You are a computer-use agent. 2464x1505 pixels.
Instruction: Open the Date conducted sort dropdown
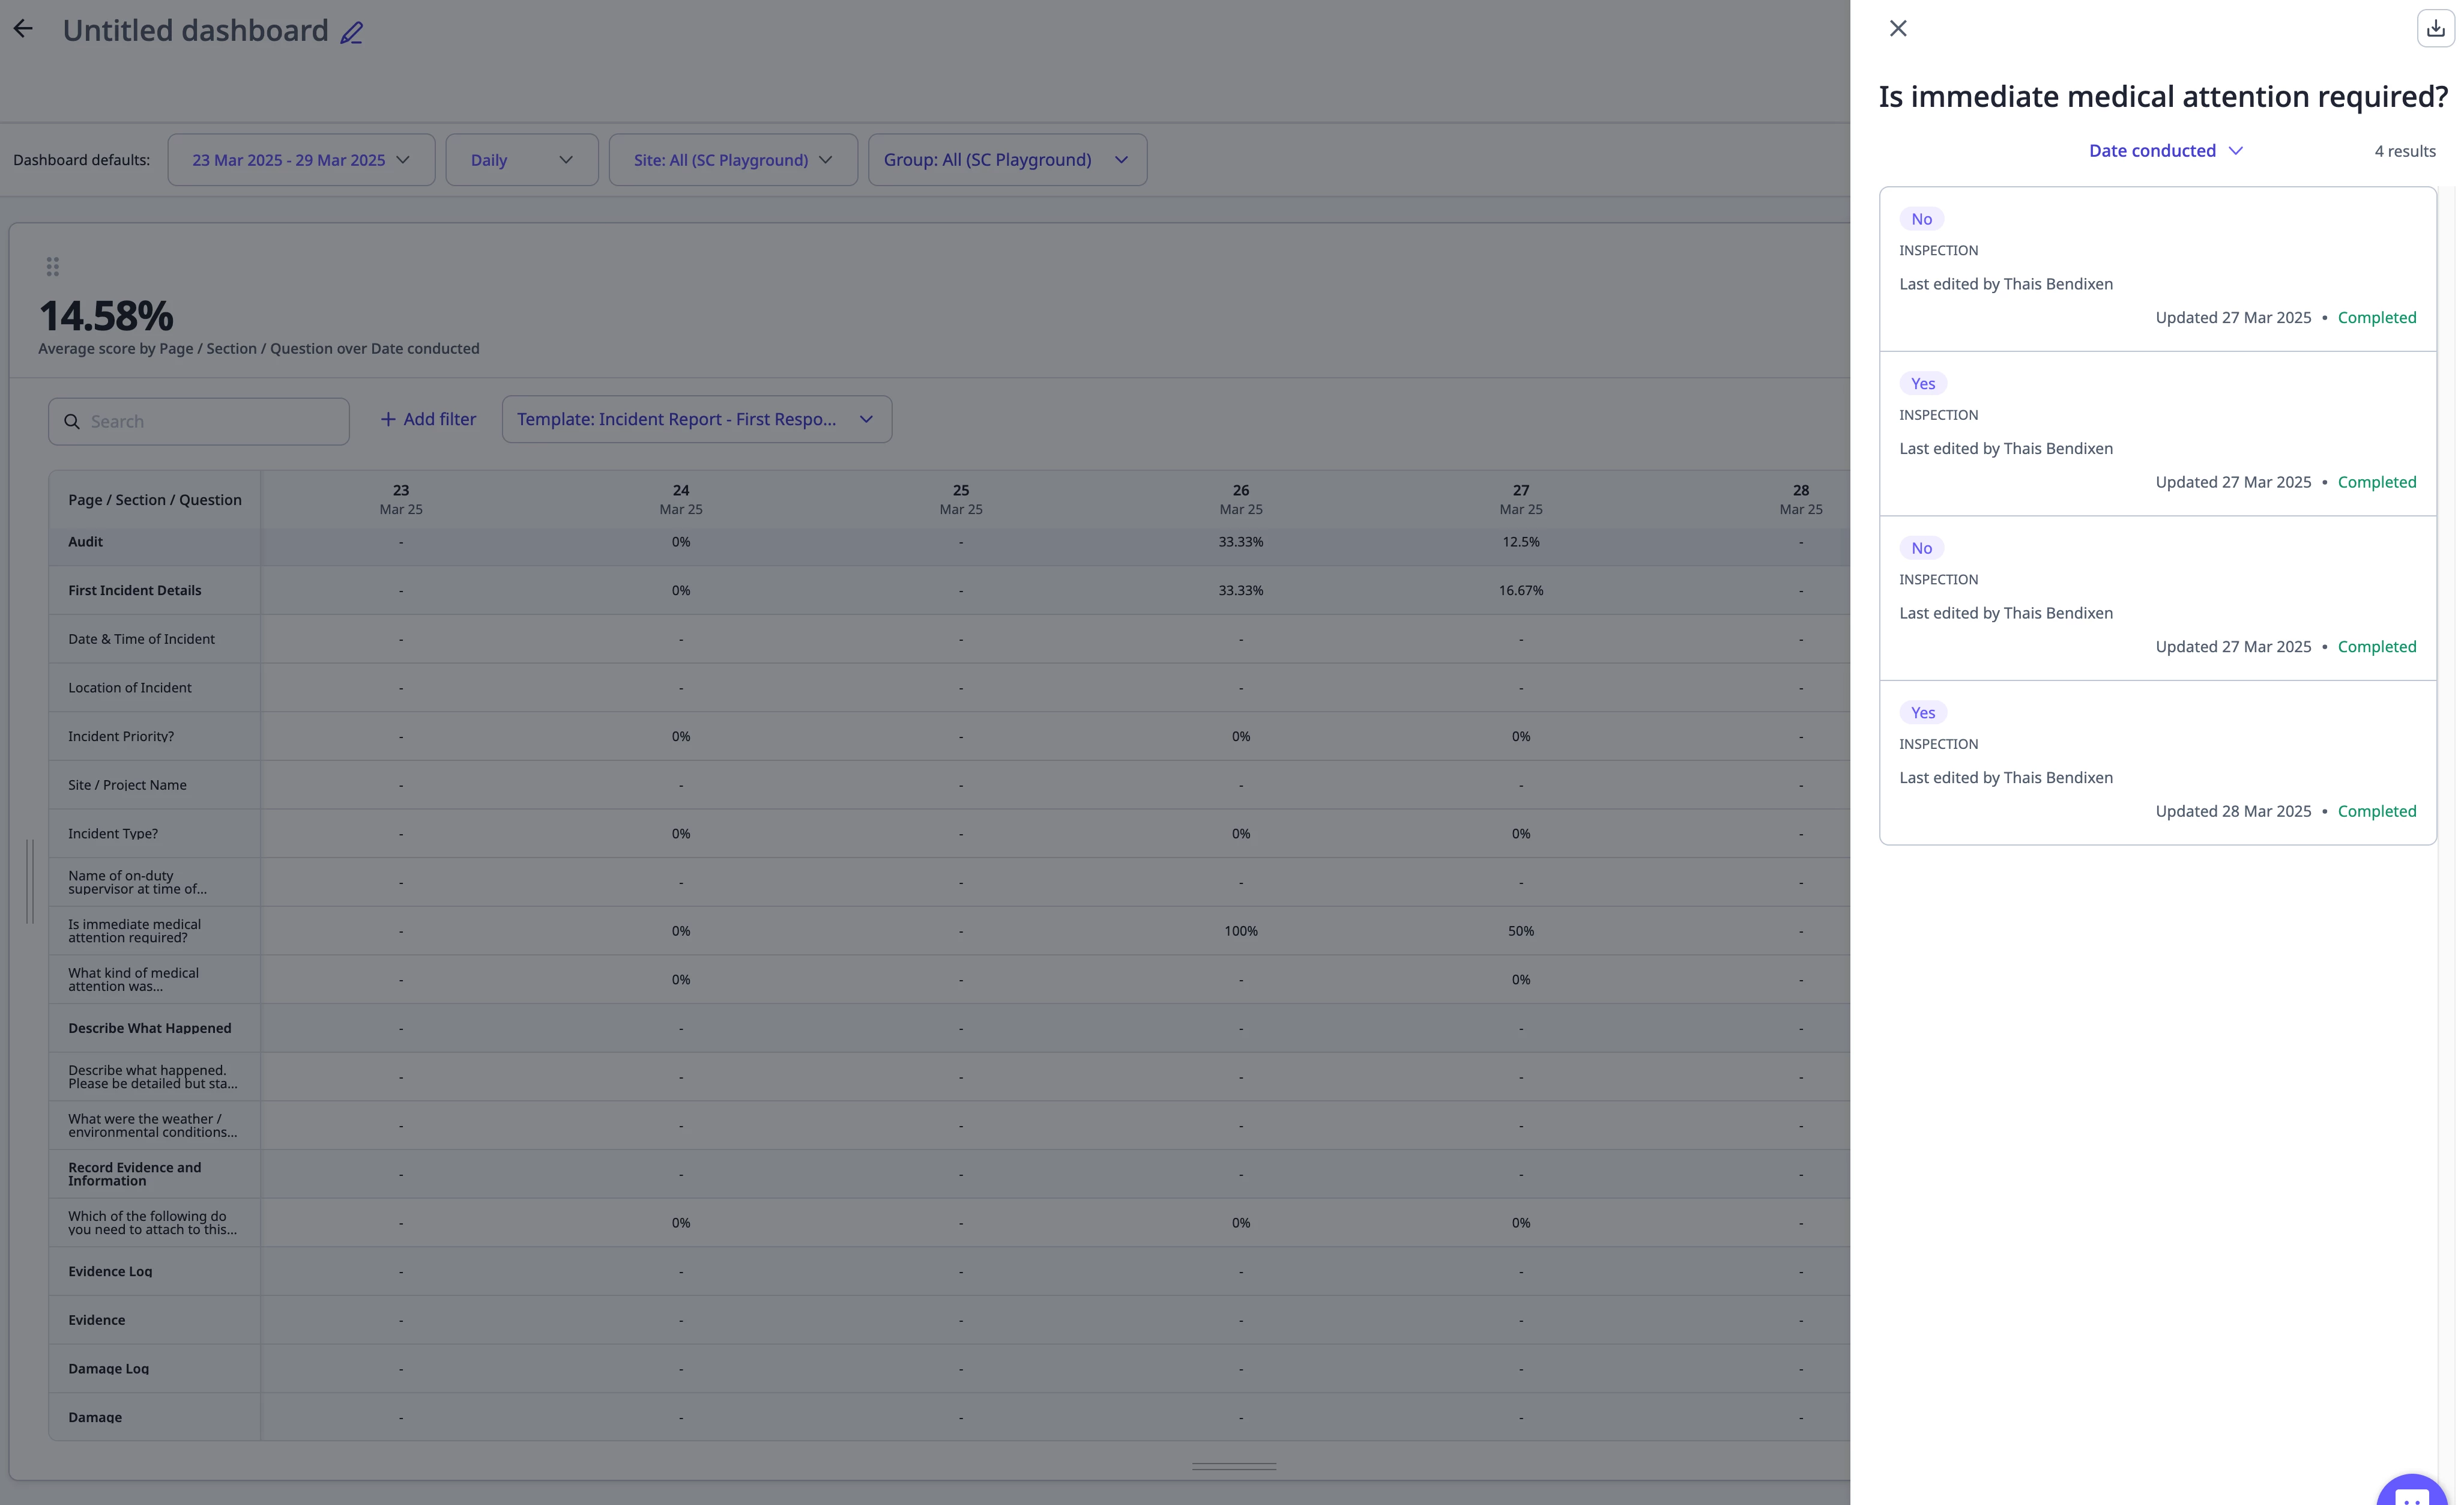click(2165, 151)
